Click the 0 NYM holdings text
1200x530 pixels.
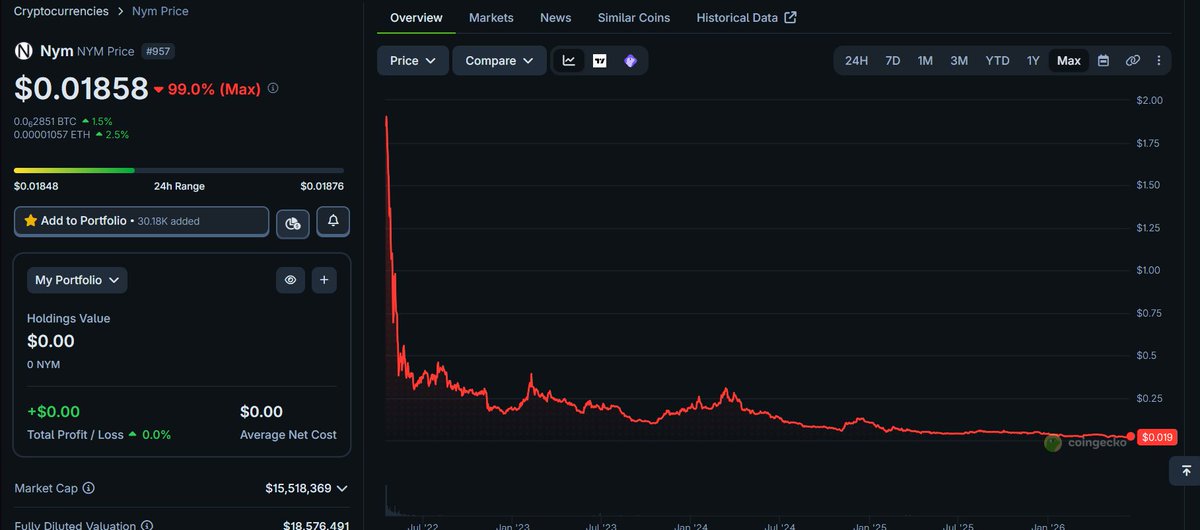click(x=43, y=365)
